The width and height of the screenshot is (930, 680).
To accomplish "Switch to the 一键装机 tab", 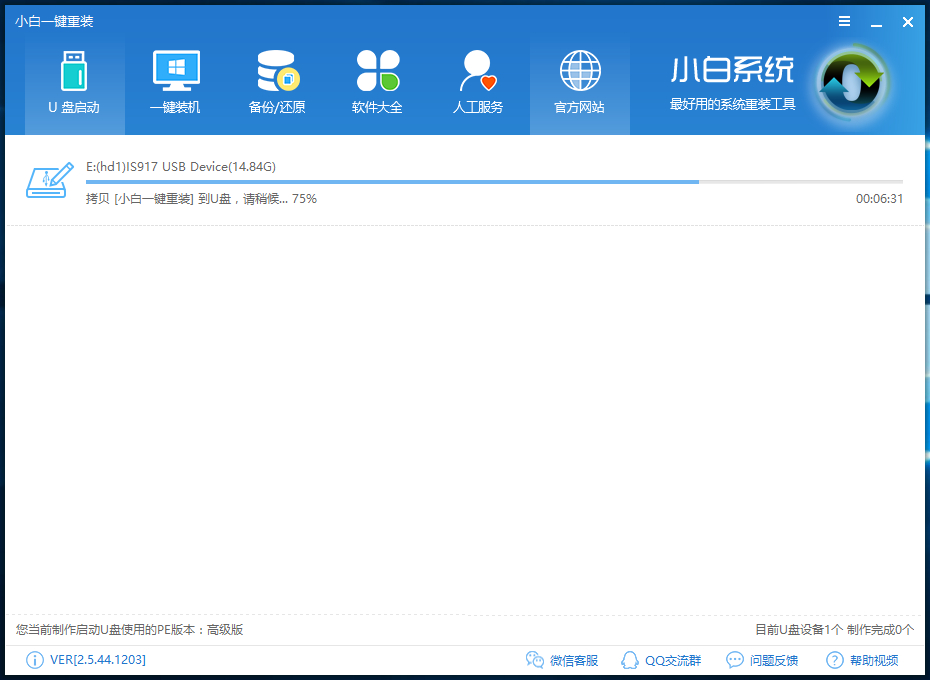I will pyautogui.click(x=175, y=82).
